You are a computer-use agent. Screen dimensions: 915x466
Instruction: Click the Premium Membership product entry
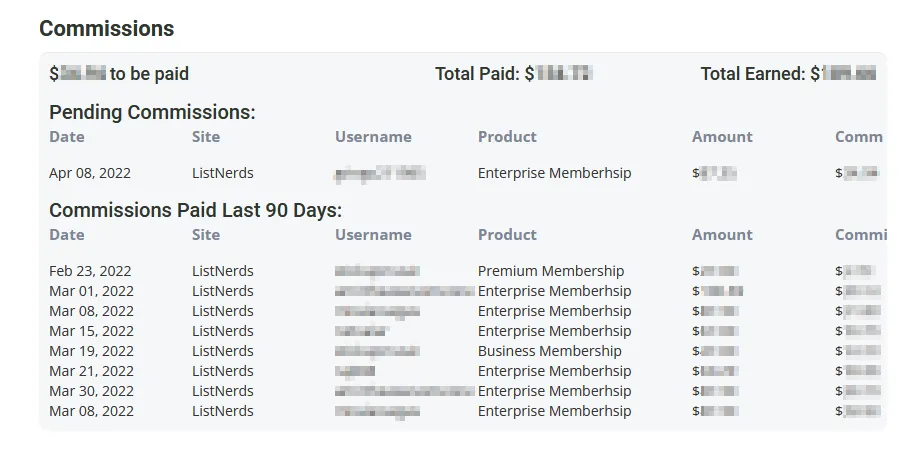tap(551, 271)
